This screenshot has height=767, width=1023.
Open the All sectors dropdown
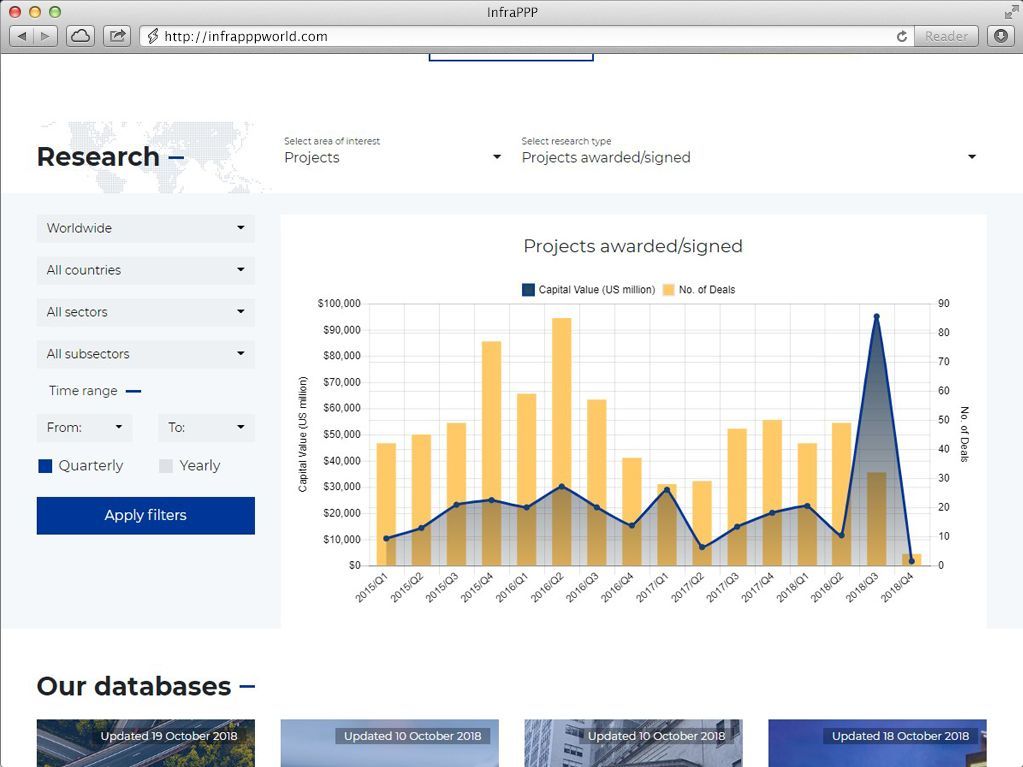(146, 312)
